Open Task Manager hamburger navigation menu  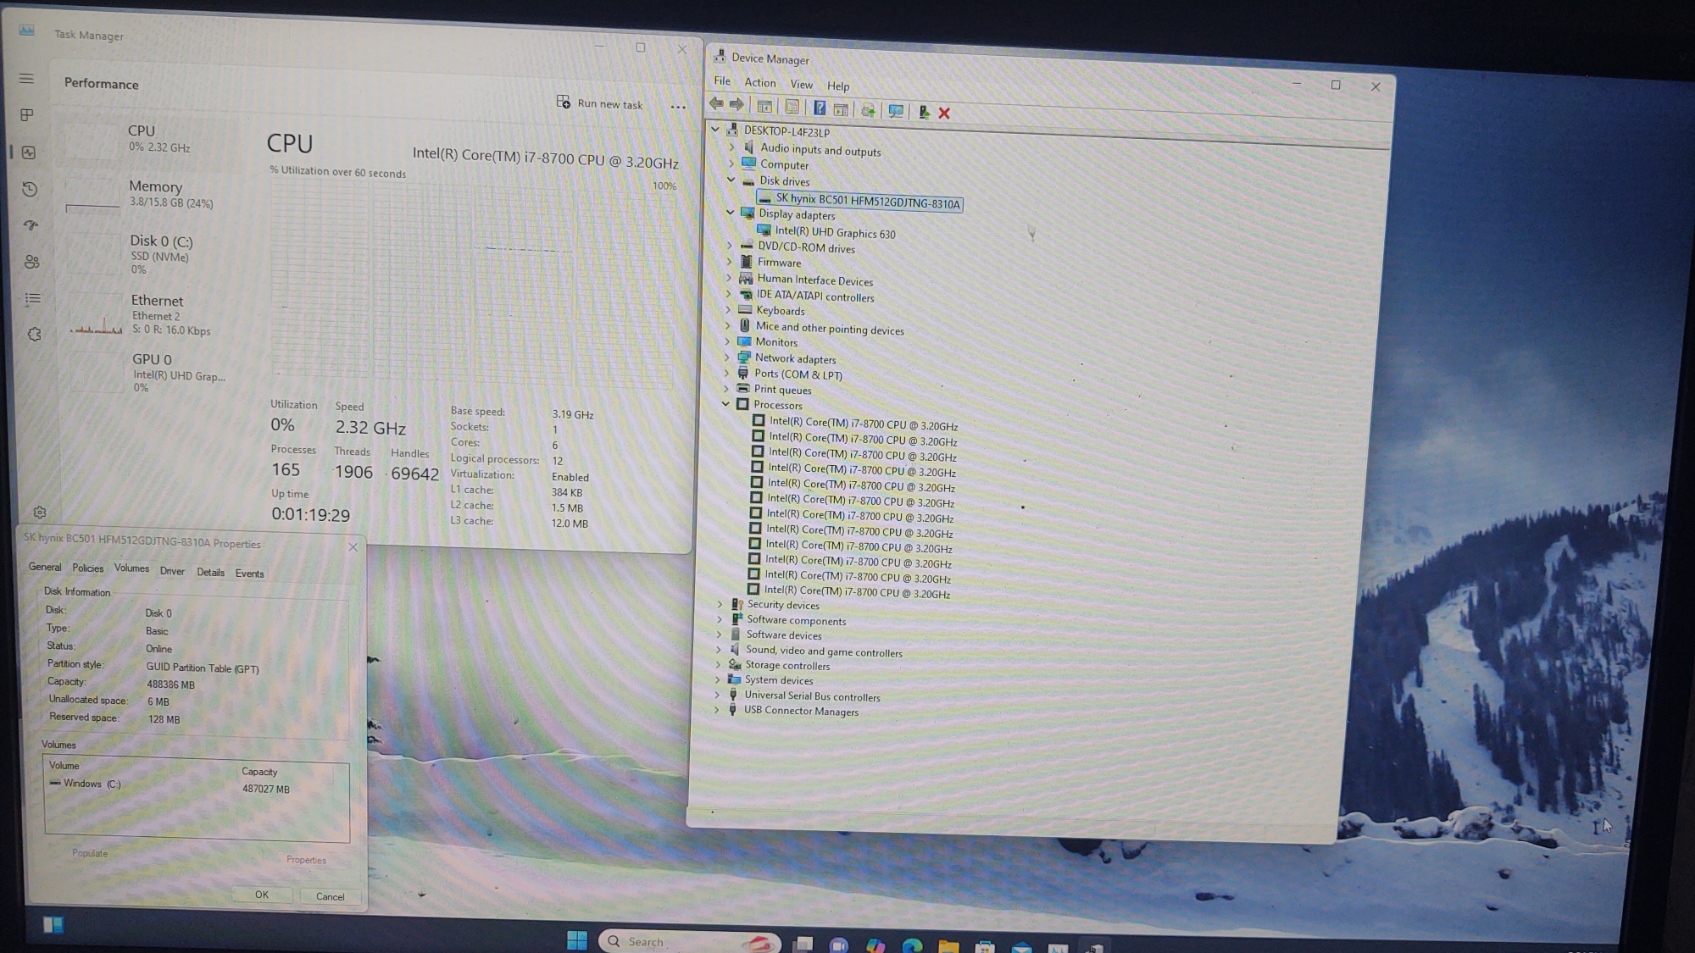tap(27, 78)
